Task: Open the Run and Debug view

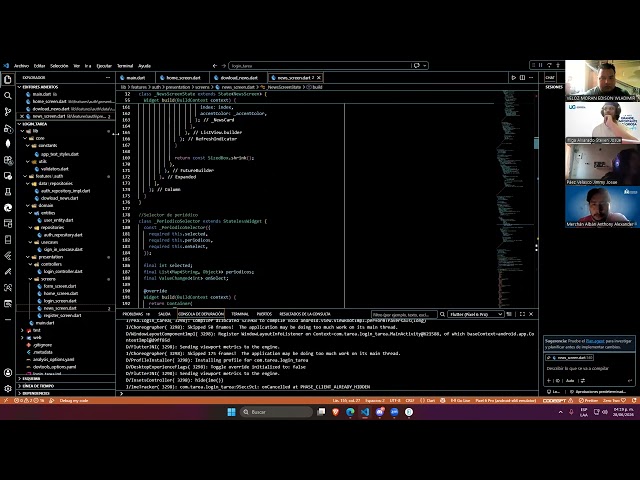Action: coord(8,128)
